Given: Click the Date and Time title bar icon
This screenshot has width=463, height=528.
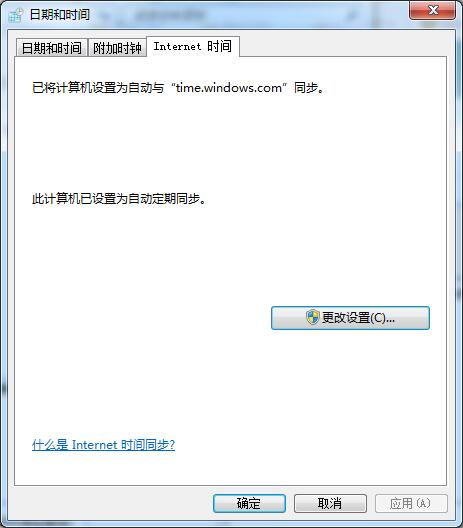Looking at the screenshot, I should (15, 14).
